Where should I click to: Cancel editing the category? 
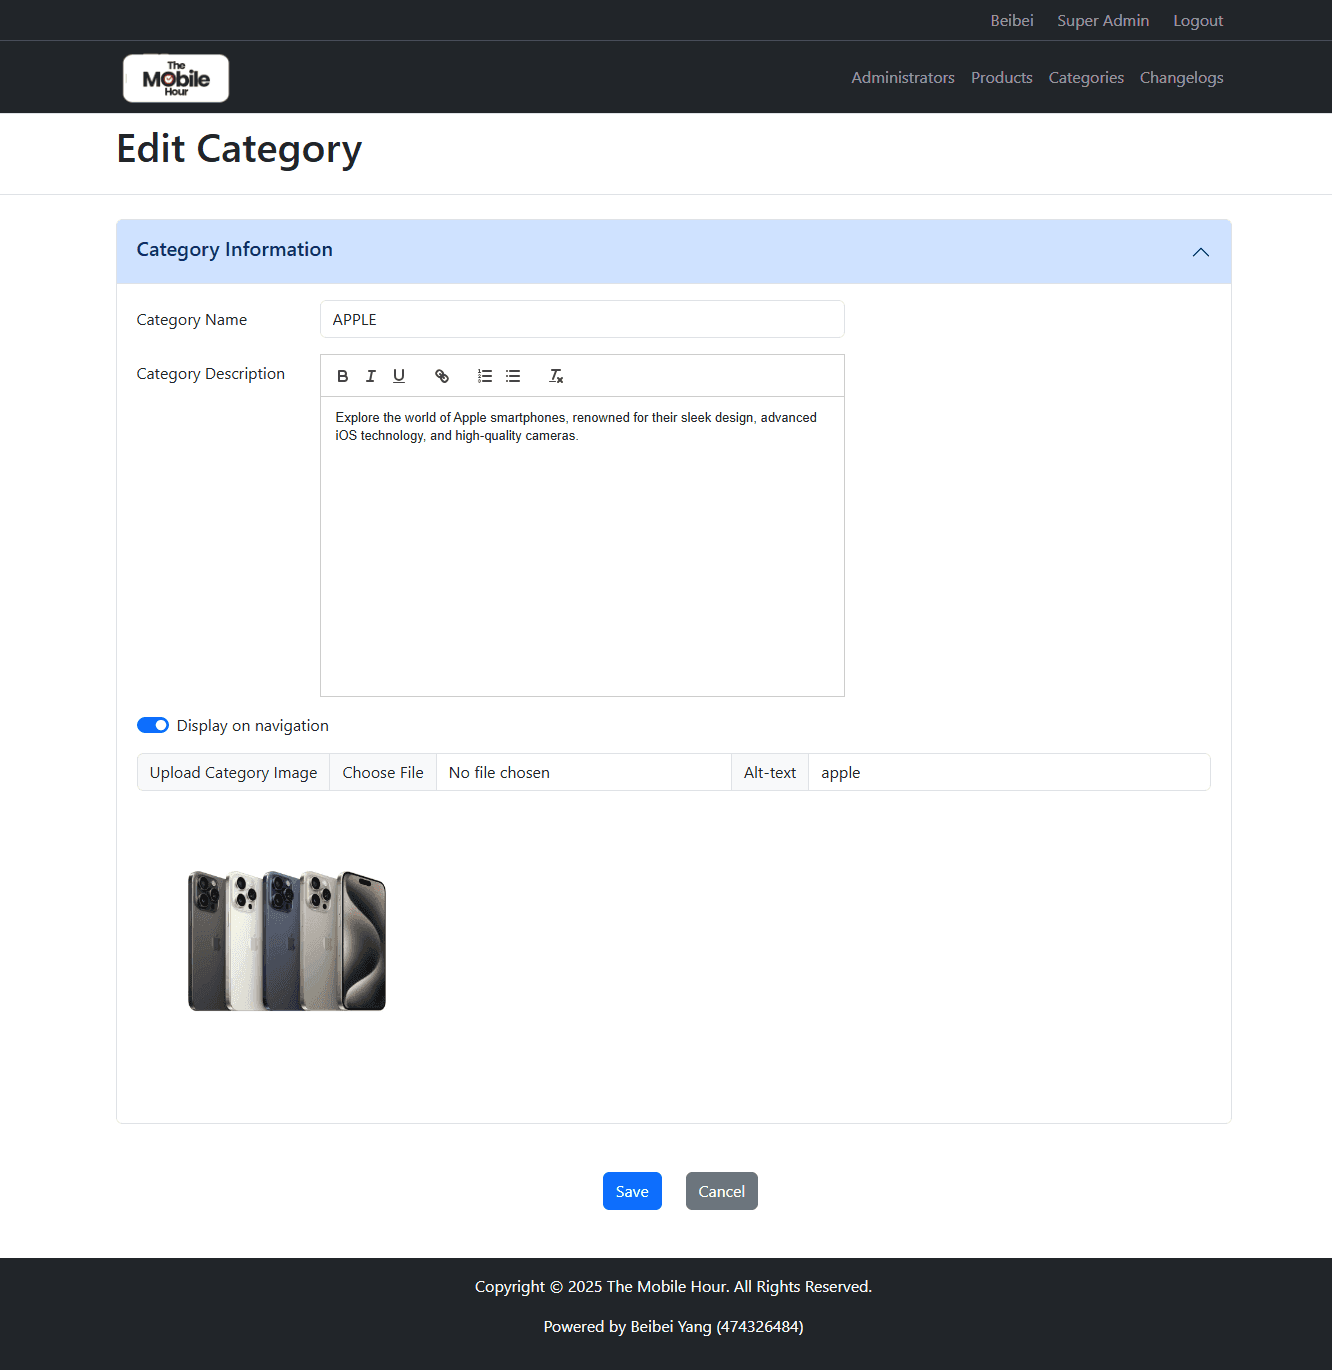tap(721, 1191)
